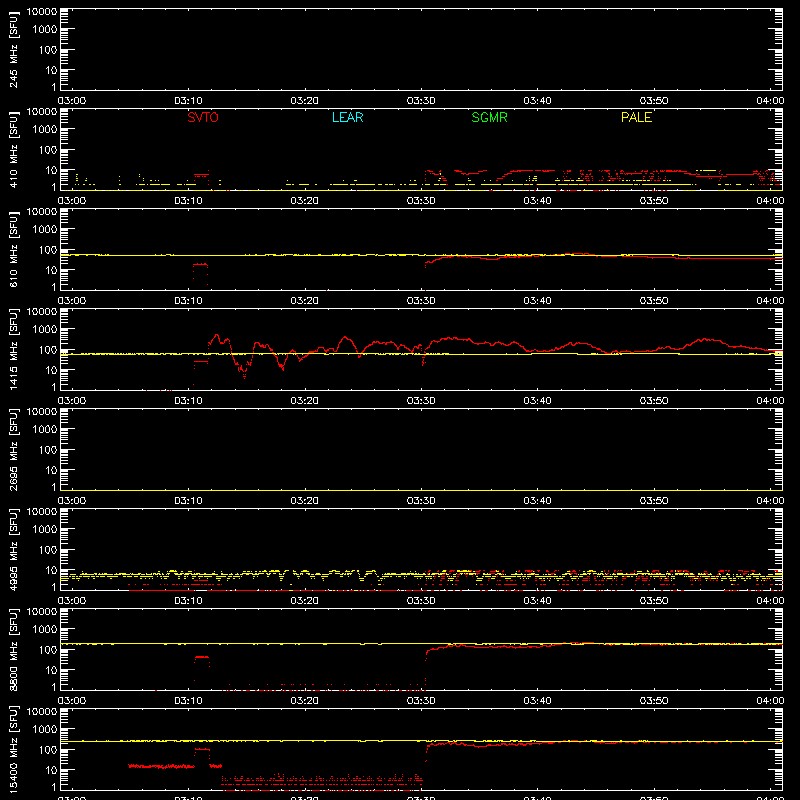
Task: Click the green SGMR station label
Action: [x=489, y=117]
